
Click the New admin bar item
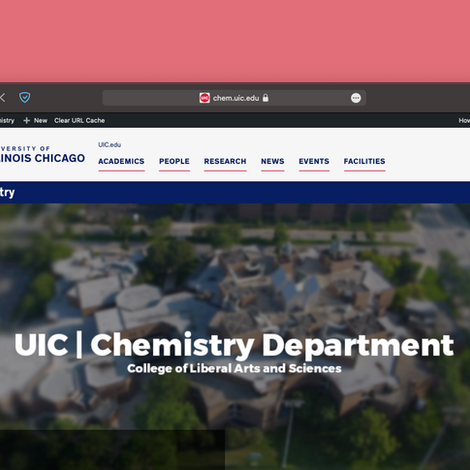click(41, 121)
